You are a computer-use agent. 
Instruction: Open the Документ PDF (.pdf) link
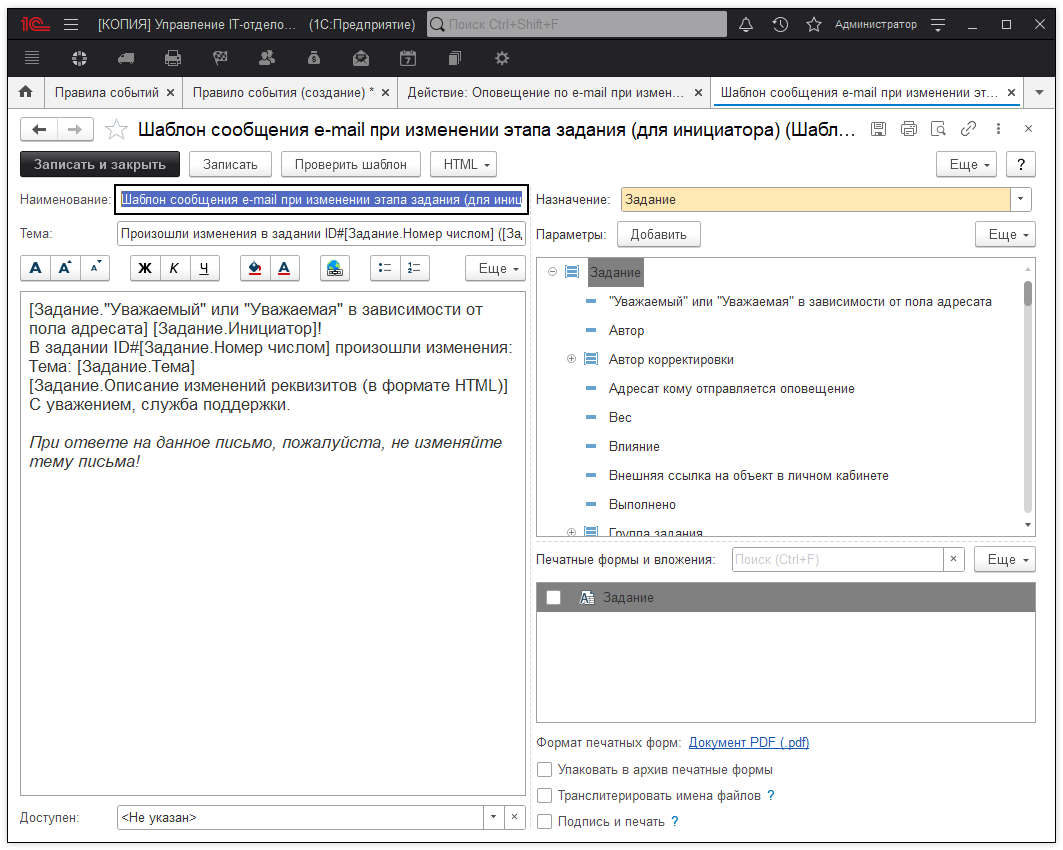(749, 743)
